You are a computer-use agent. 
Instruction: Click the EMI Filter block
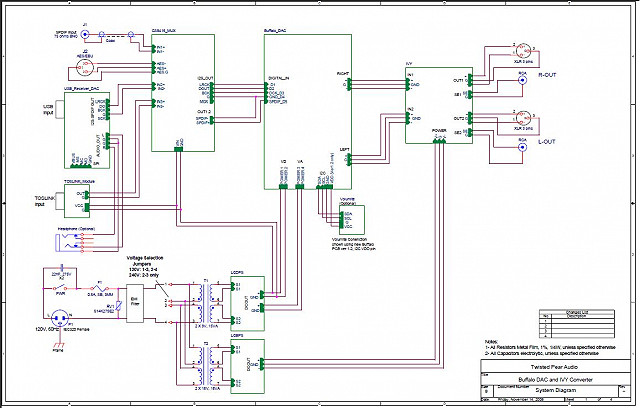(x=135, y=304)
